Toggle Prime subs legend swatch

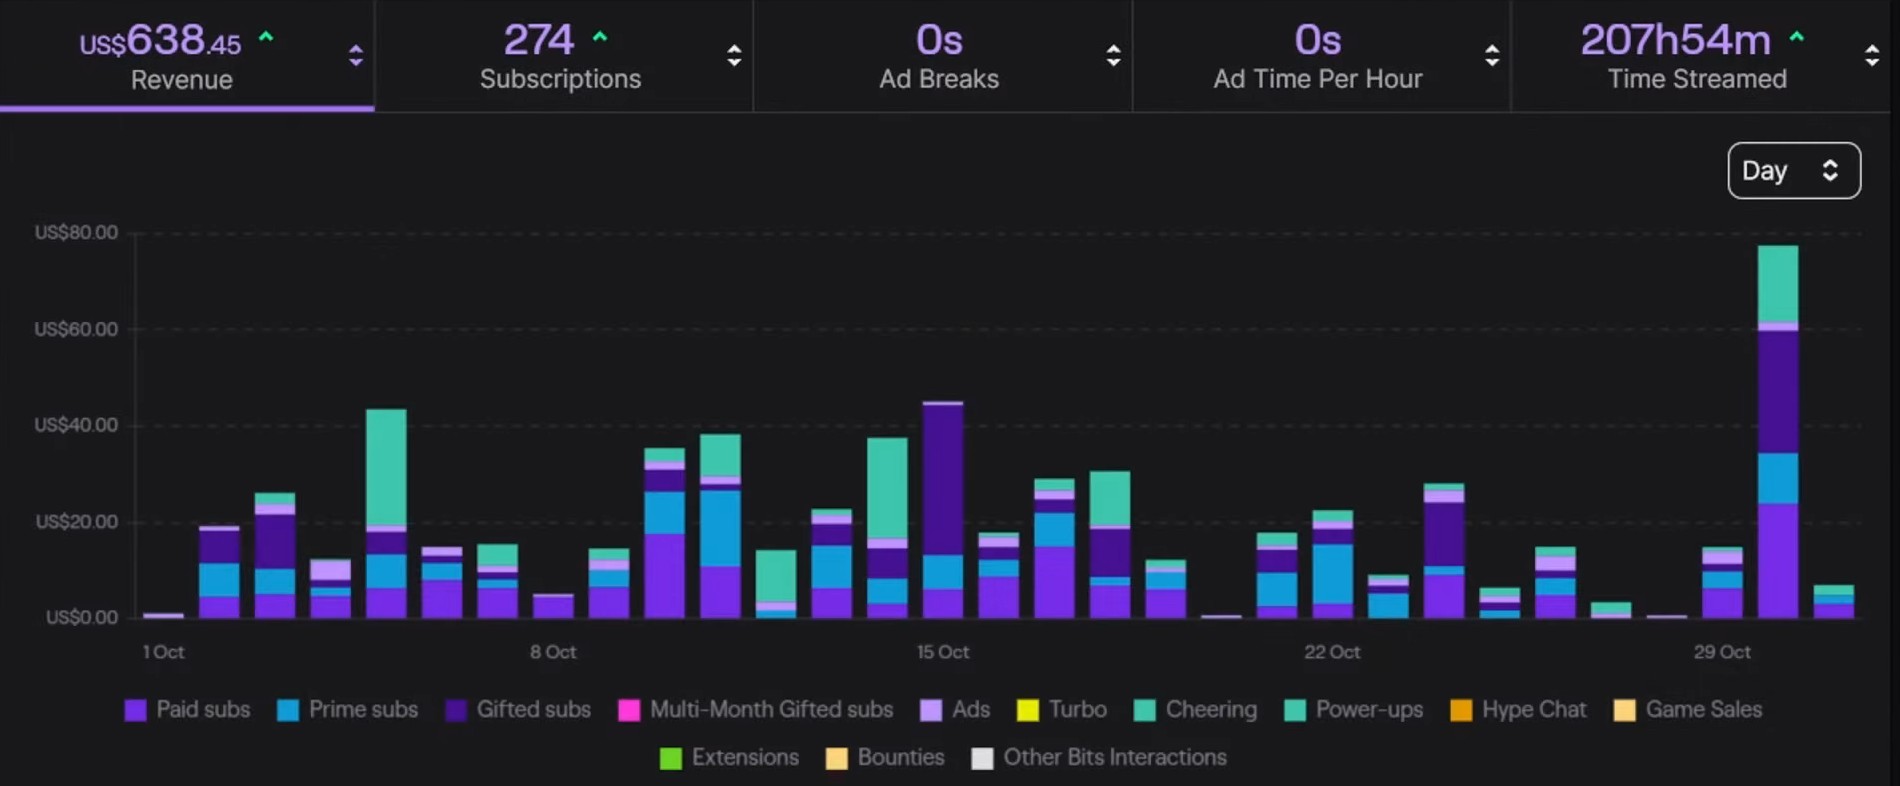tap(288, 710)
